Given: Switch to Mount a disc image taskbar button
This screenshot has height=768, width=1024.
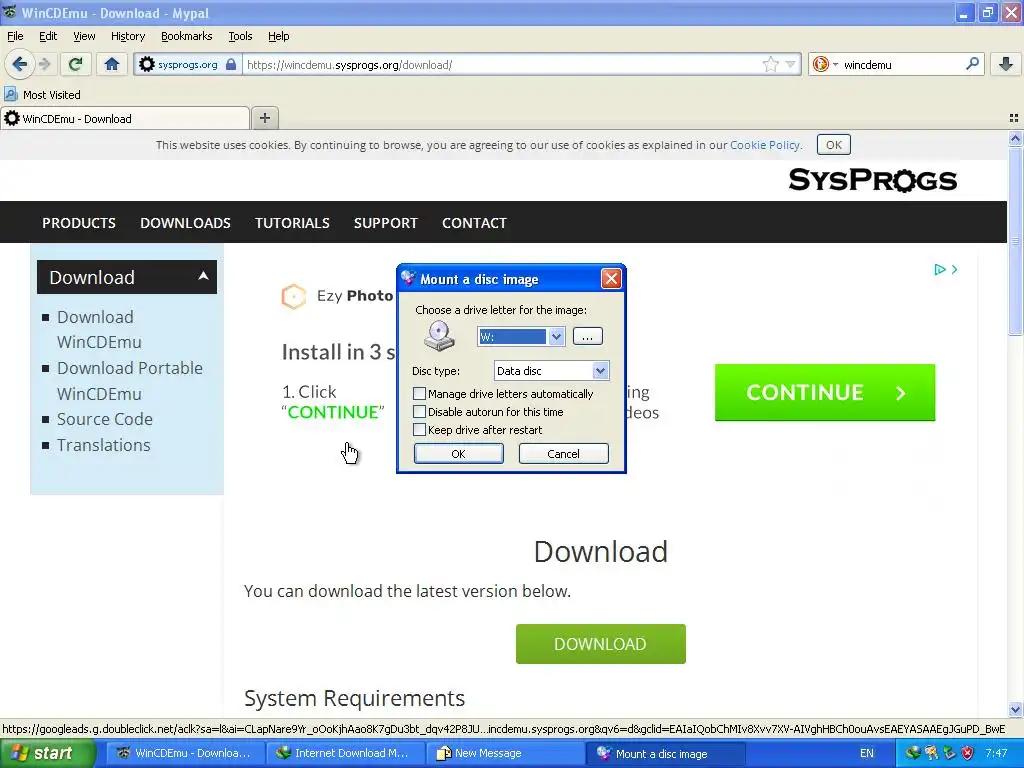Looking at the screenshot, I should pyautogui.click(x=665, y=753).
